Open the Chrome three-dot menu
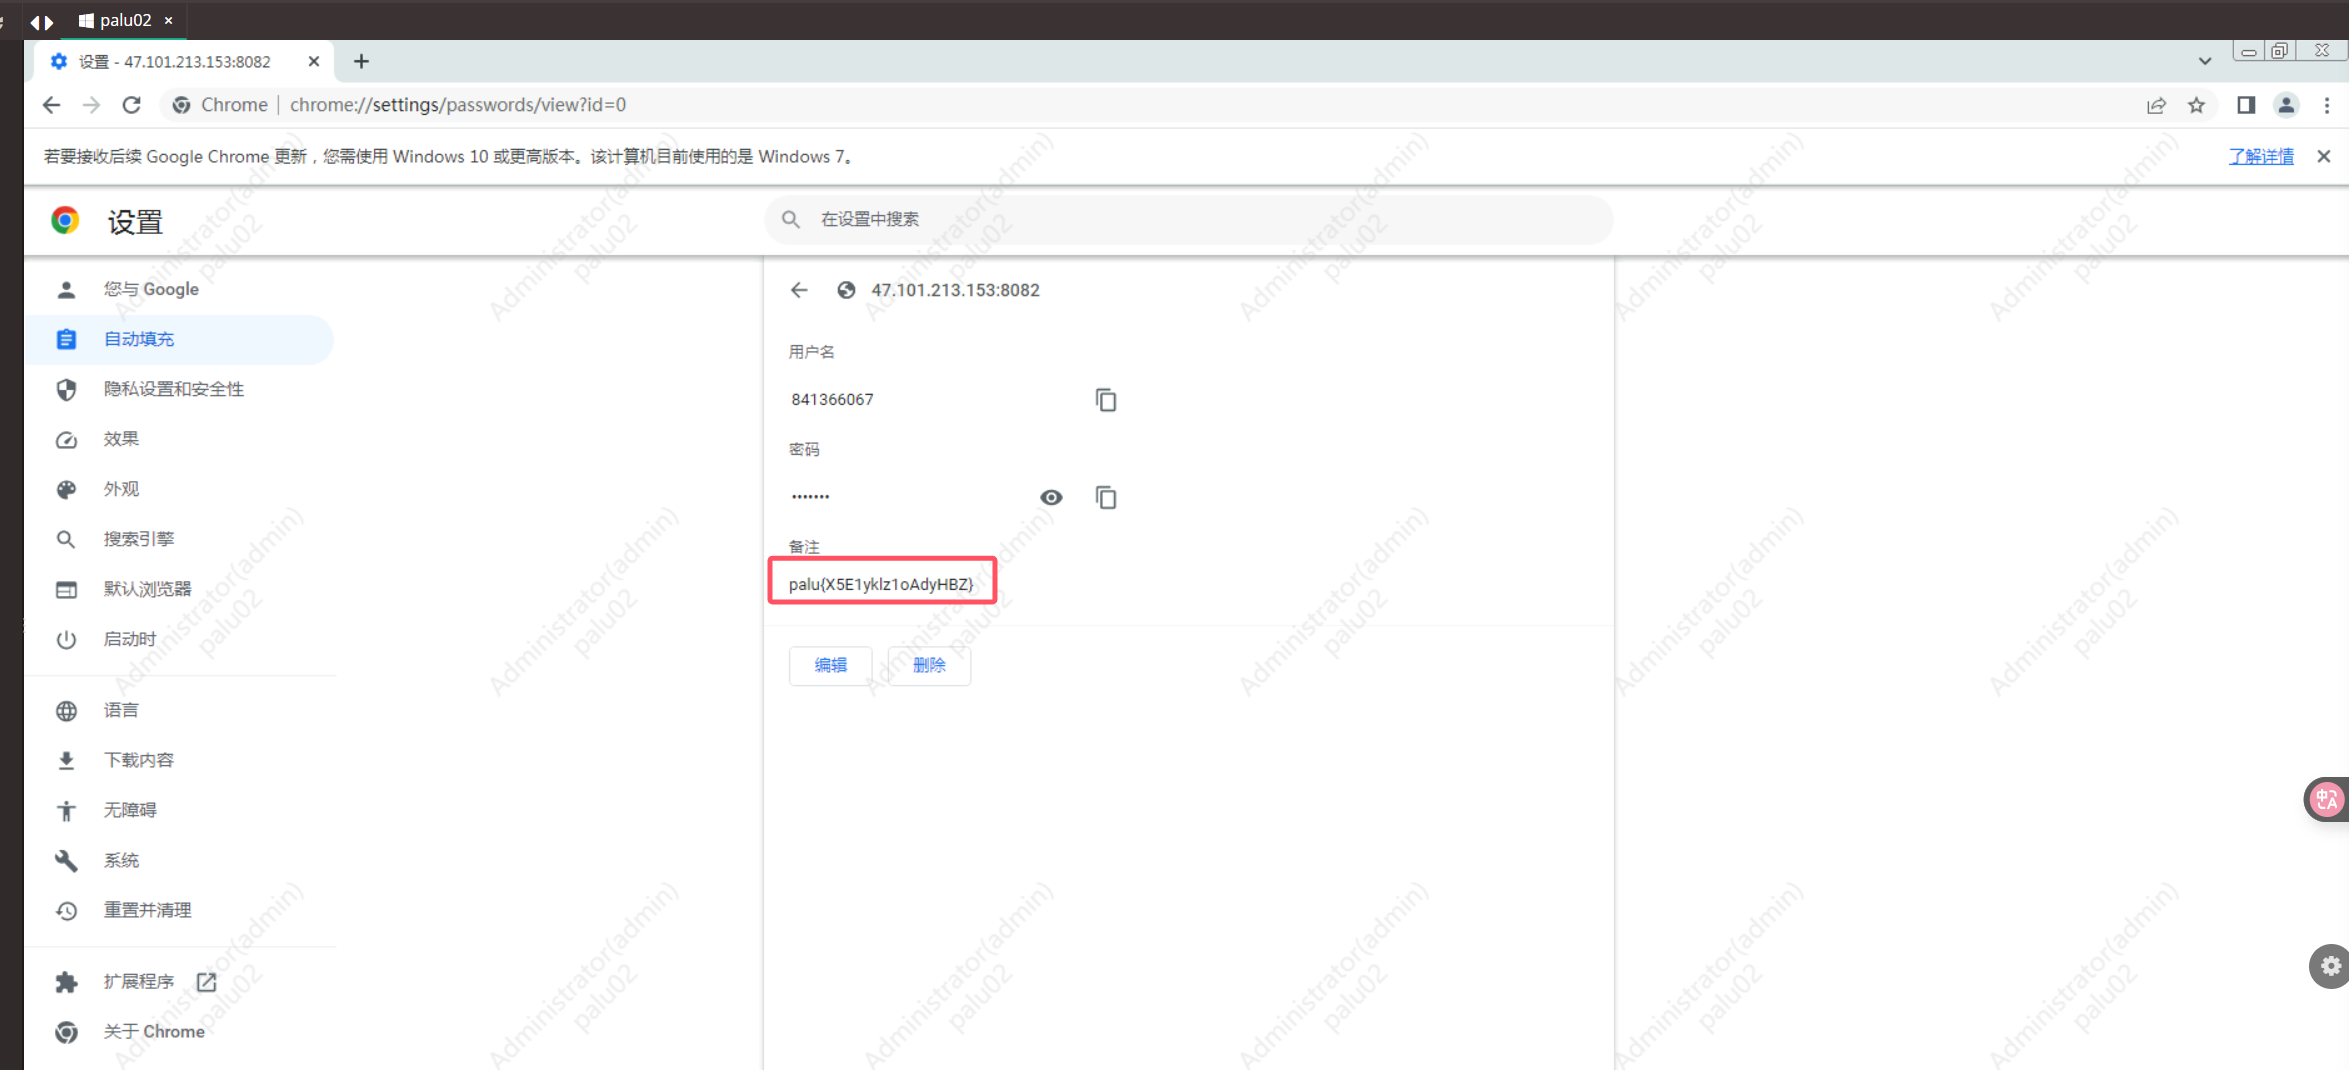Image resolution: width=2349 pixels, height=1070 pixels. (2327, 105)
